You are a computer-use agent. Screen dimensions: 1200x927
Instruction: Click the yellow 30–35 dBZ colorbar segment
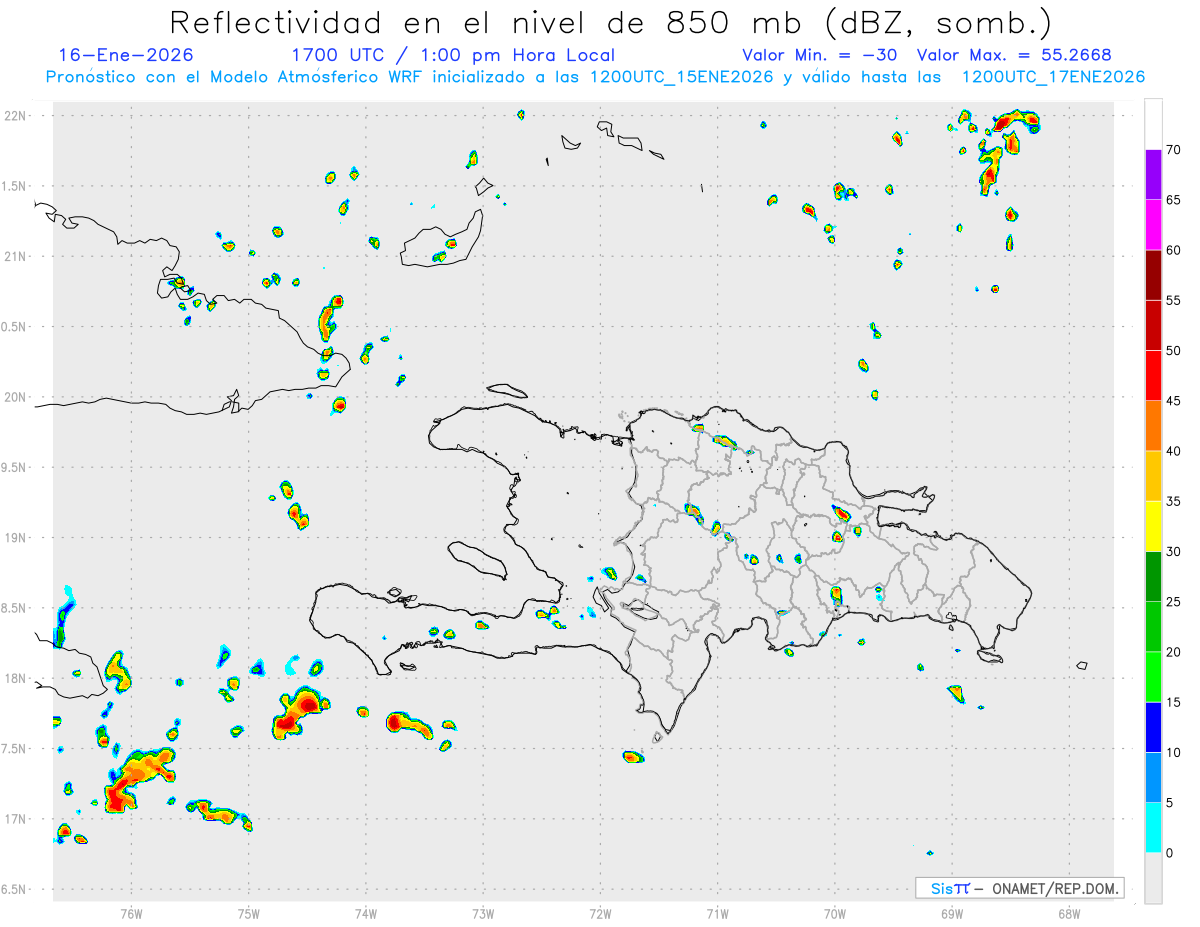[1153, 526]
